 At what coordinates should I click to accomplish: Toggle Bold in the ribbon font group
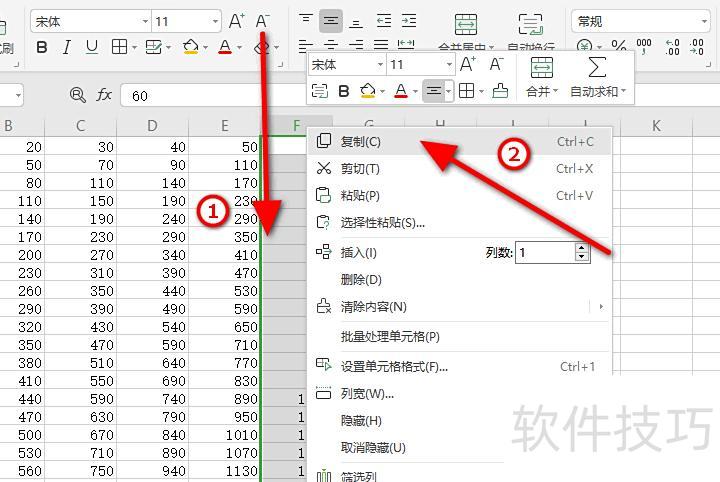[x=42, y=47]
